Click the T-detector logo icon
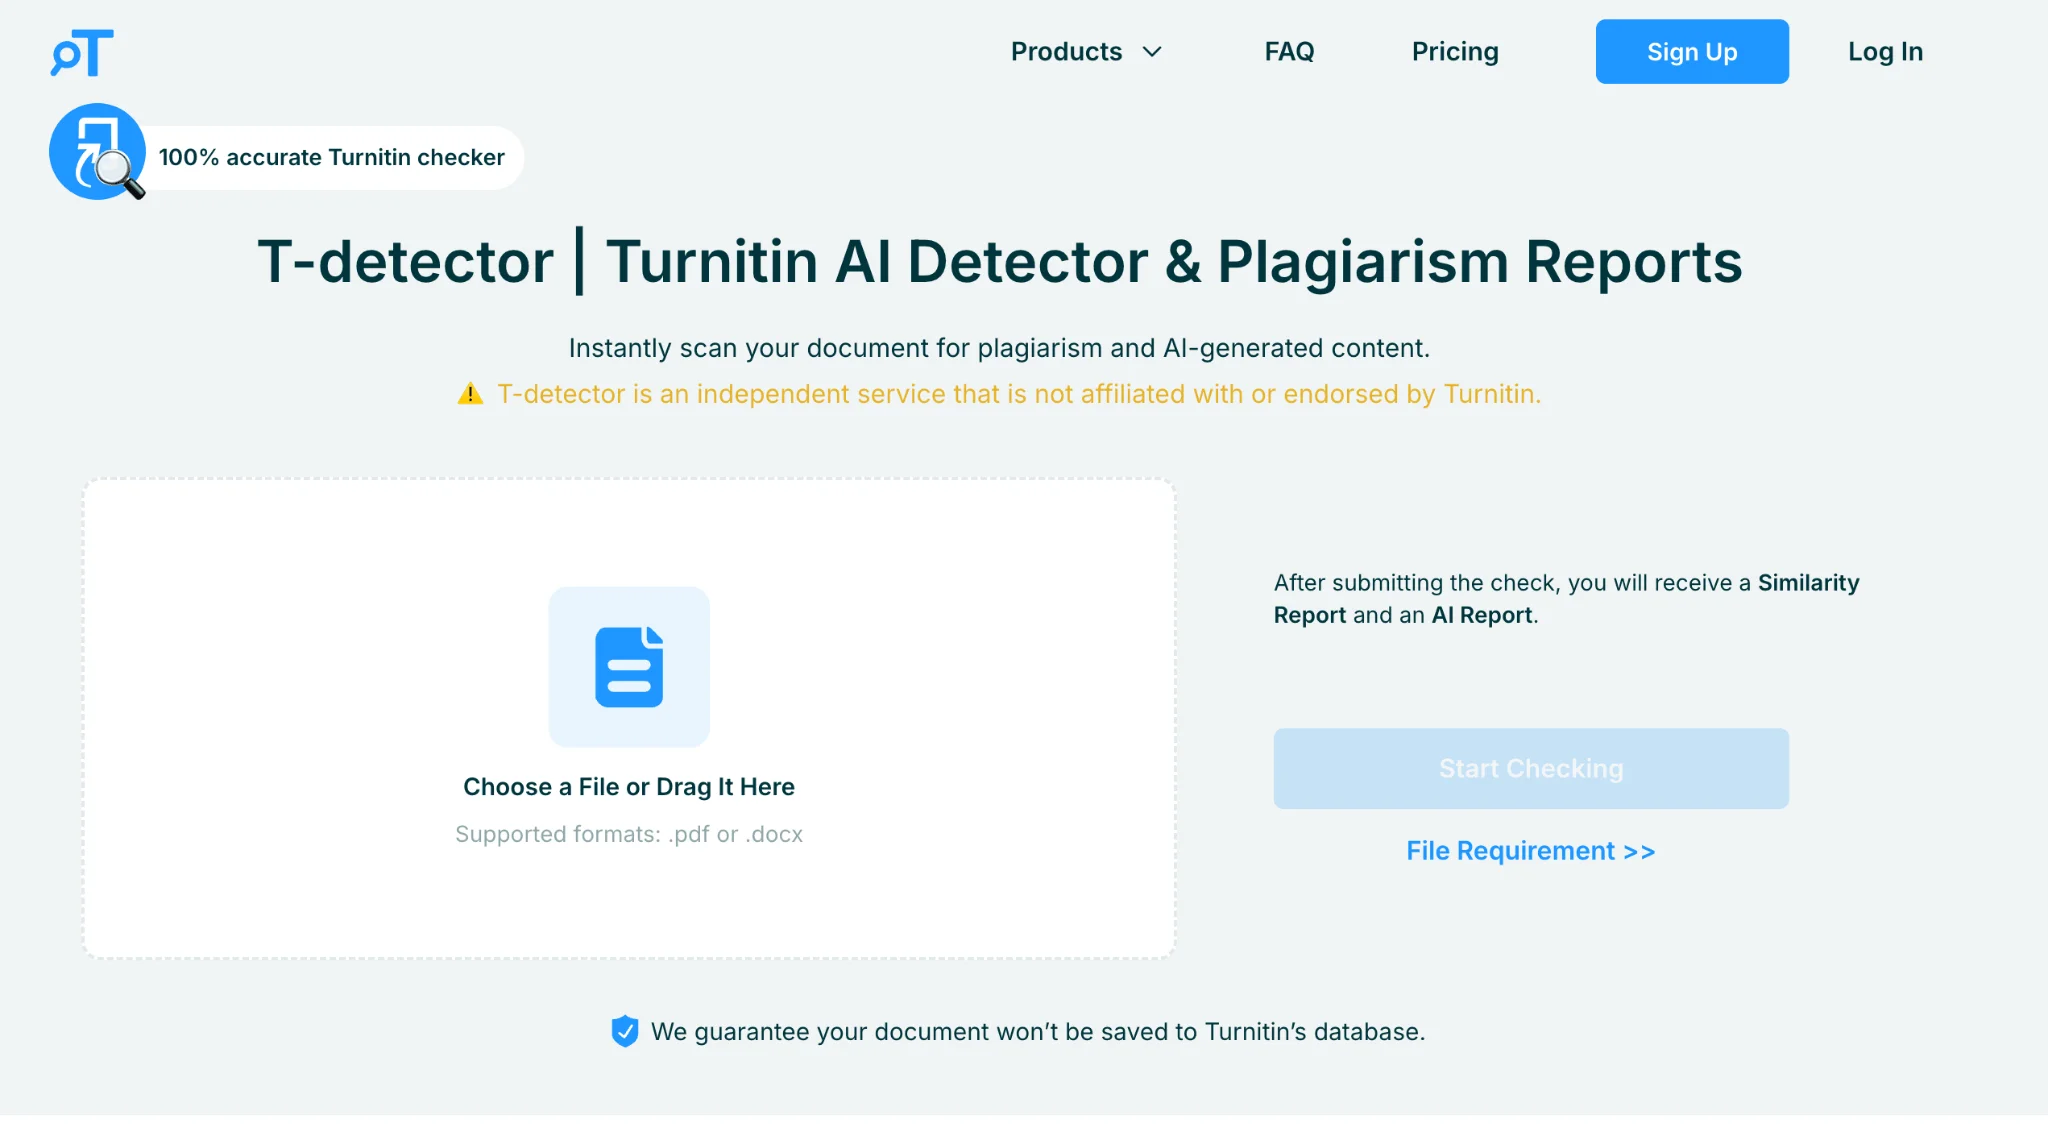The image size is (2048, 1146). 82,52
